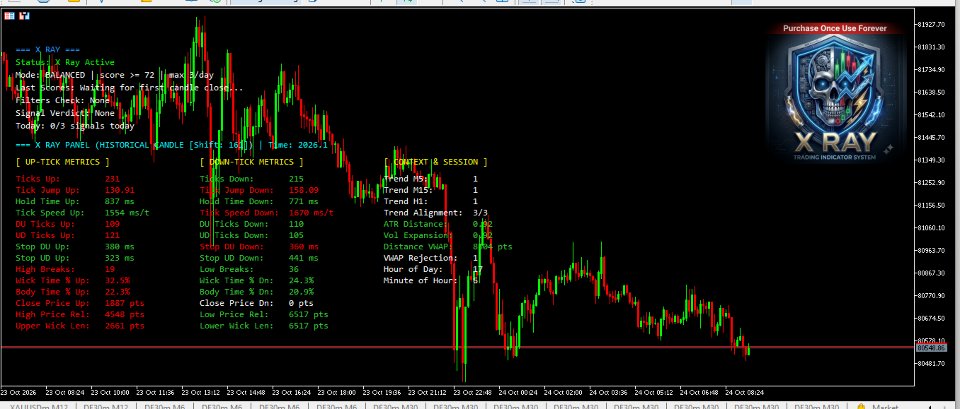
Task: Click the 'Stop UD Down: 441 ms' row
Action: click(x=258, y=258)
